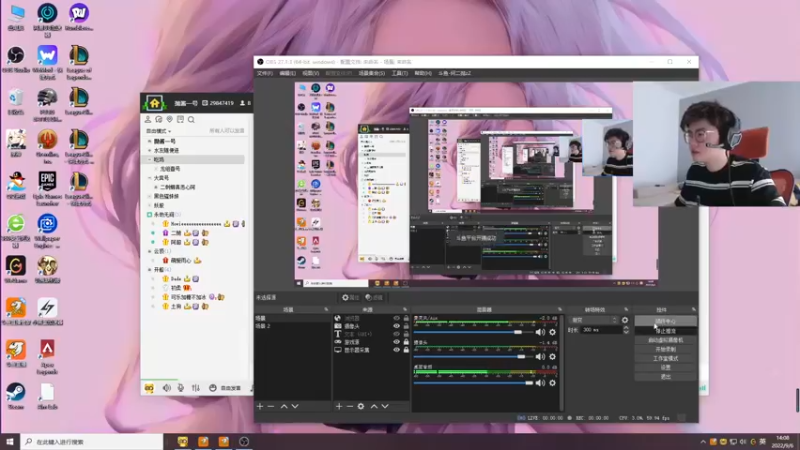Click the Settings button in OBS controls
Image resolution: width=800 pixels, height=450 pixels.
[665, 367]
